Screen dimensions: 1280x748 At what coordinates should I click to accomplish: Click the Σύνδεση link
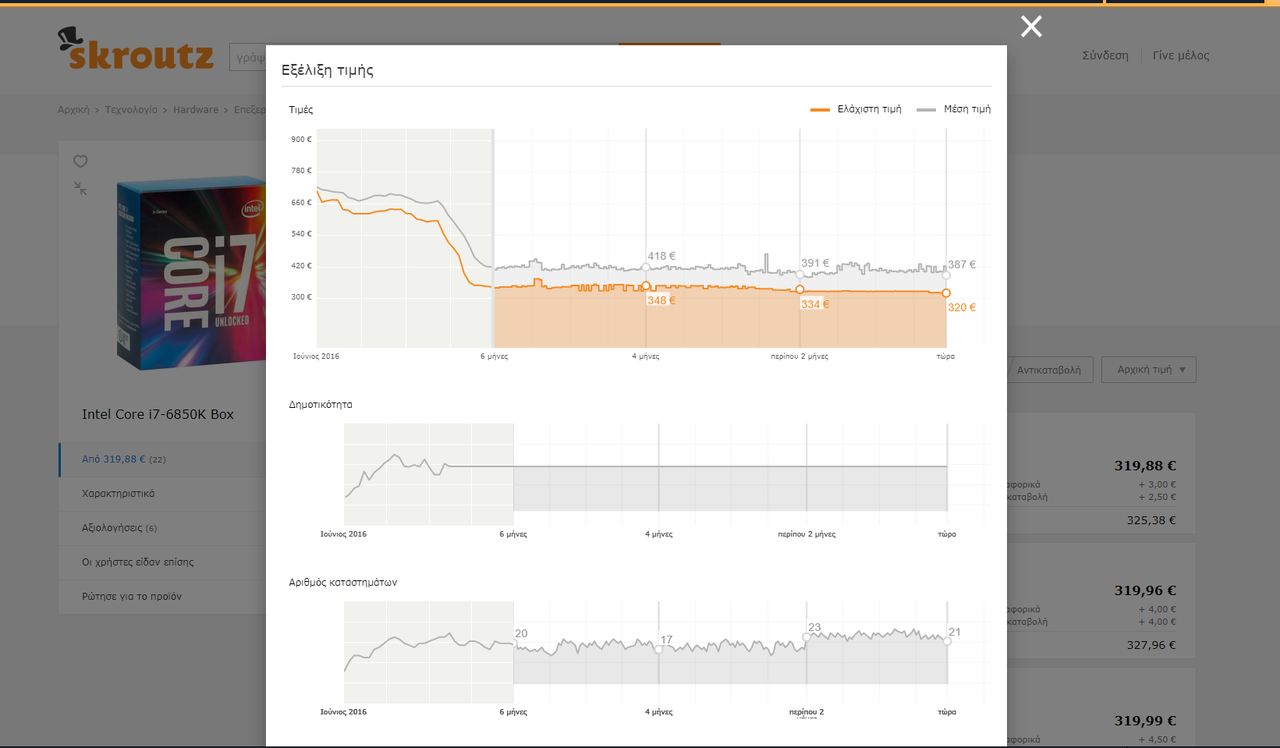click(x=1105, y=55)
